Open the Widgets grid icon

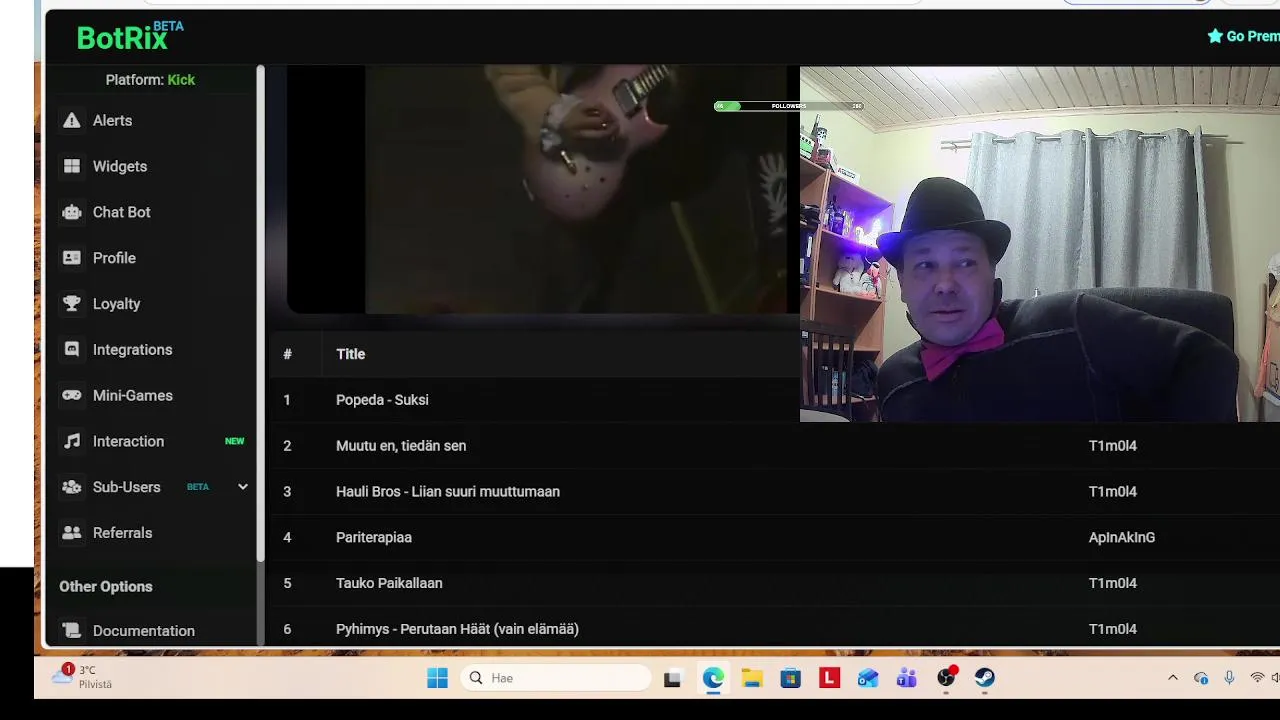tap(71, 166)
